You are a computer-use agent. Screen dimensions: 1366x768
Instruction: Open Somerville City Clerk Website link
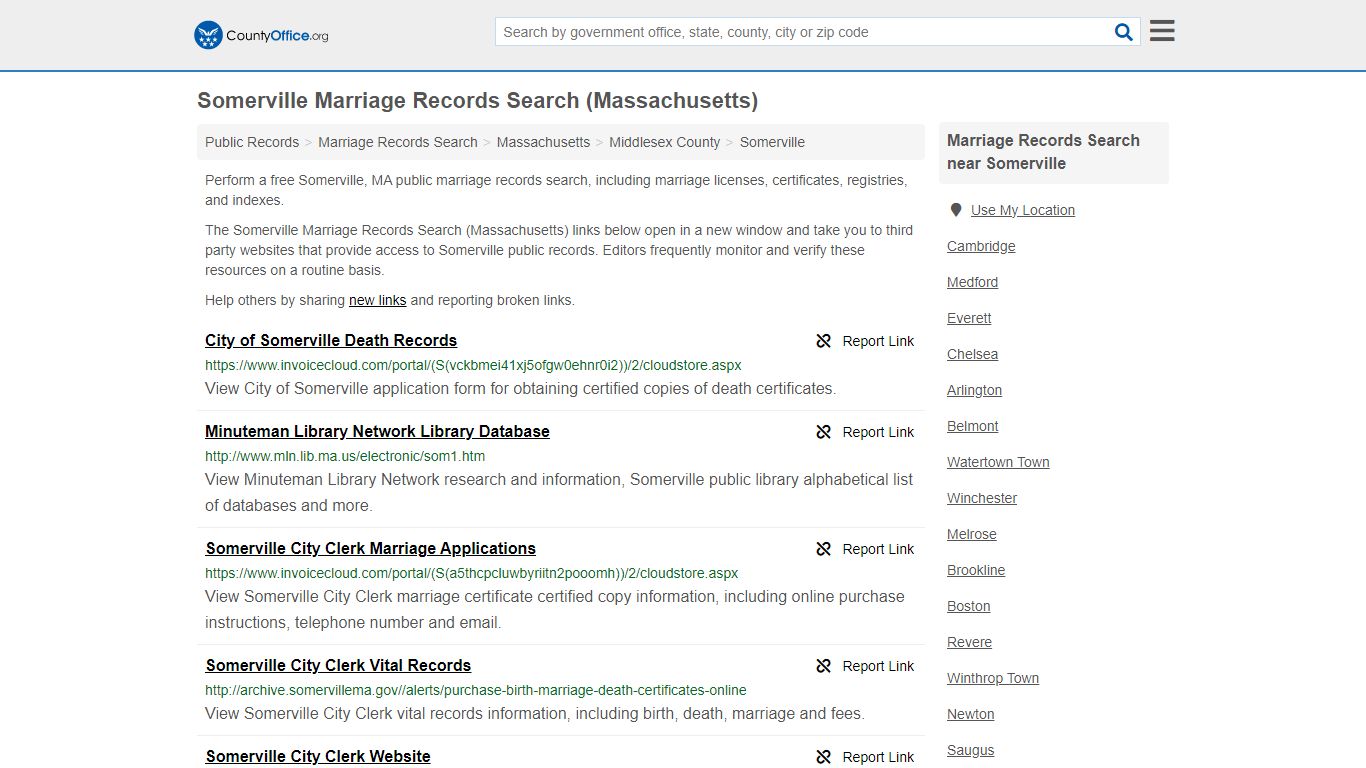pos(318,756)
